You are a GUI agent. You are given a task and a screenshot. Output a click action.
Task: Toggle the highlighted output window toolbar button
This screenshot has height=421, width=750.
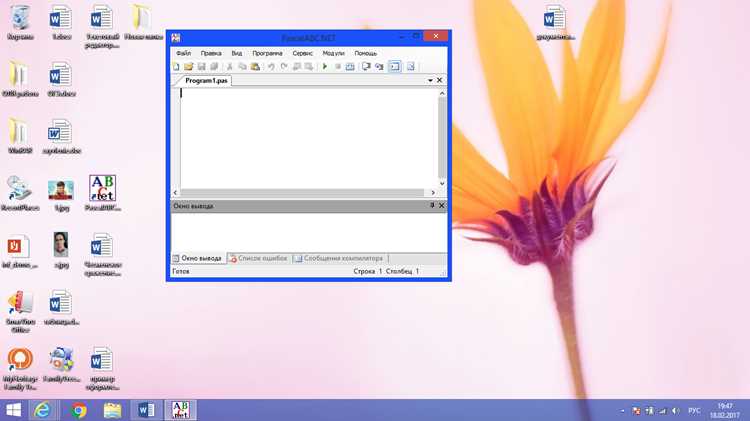click(x=395, y=66)
